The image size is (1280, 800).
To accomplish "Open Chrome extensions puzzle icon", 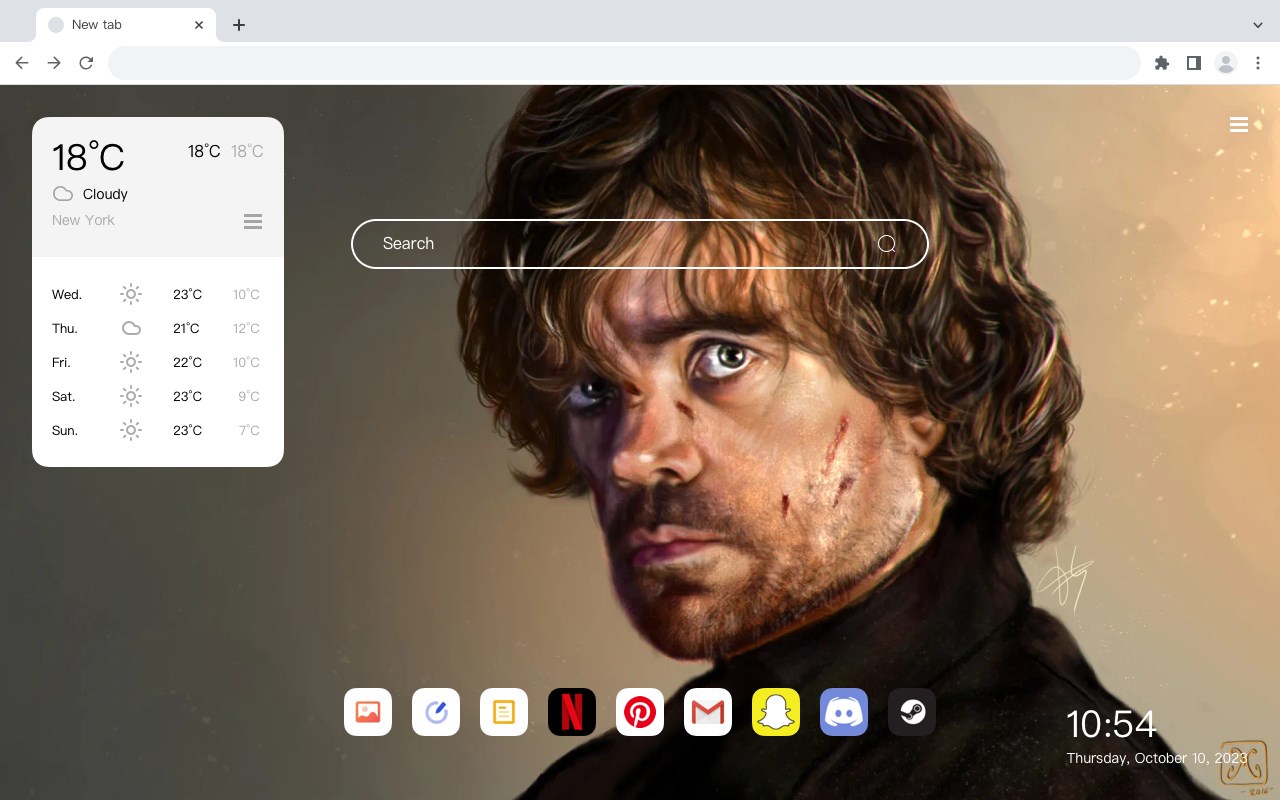I will [x=1162, y=63].
